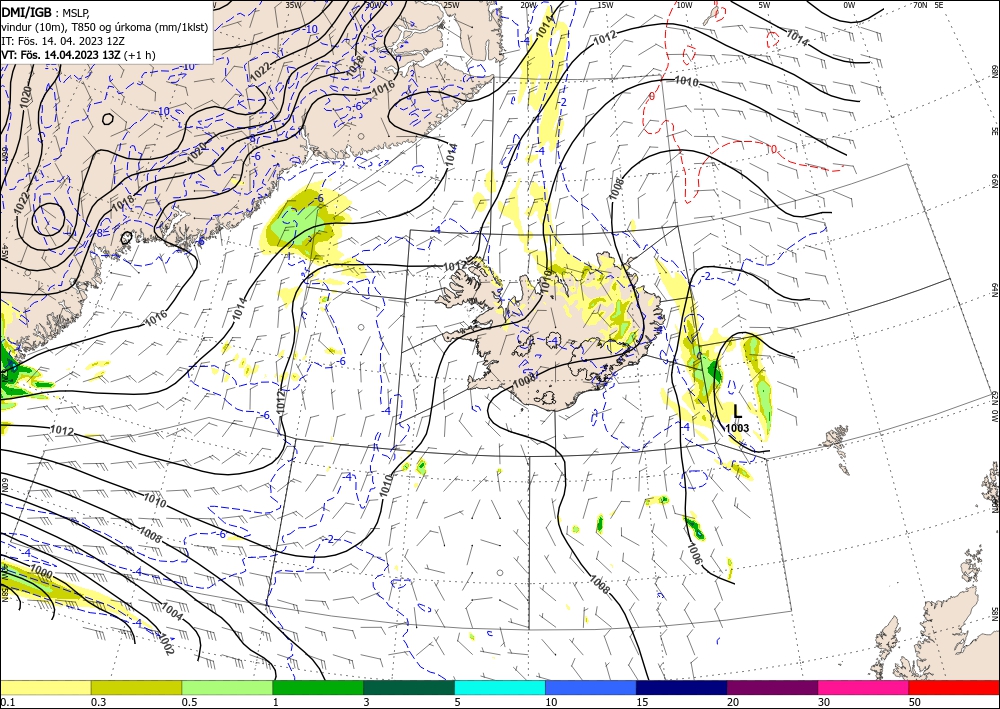The image size is (1000, 709).
Task: Click the '25W' longitude label
Action: pyautogui.click(x=451, y=5)
